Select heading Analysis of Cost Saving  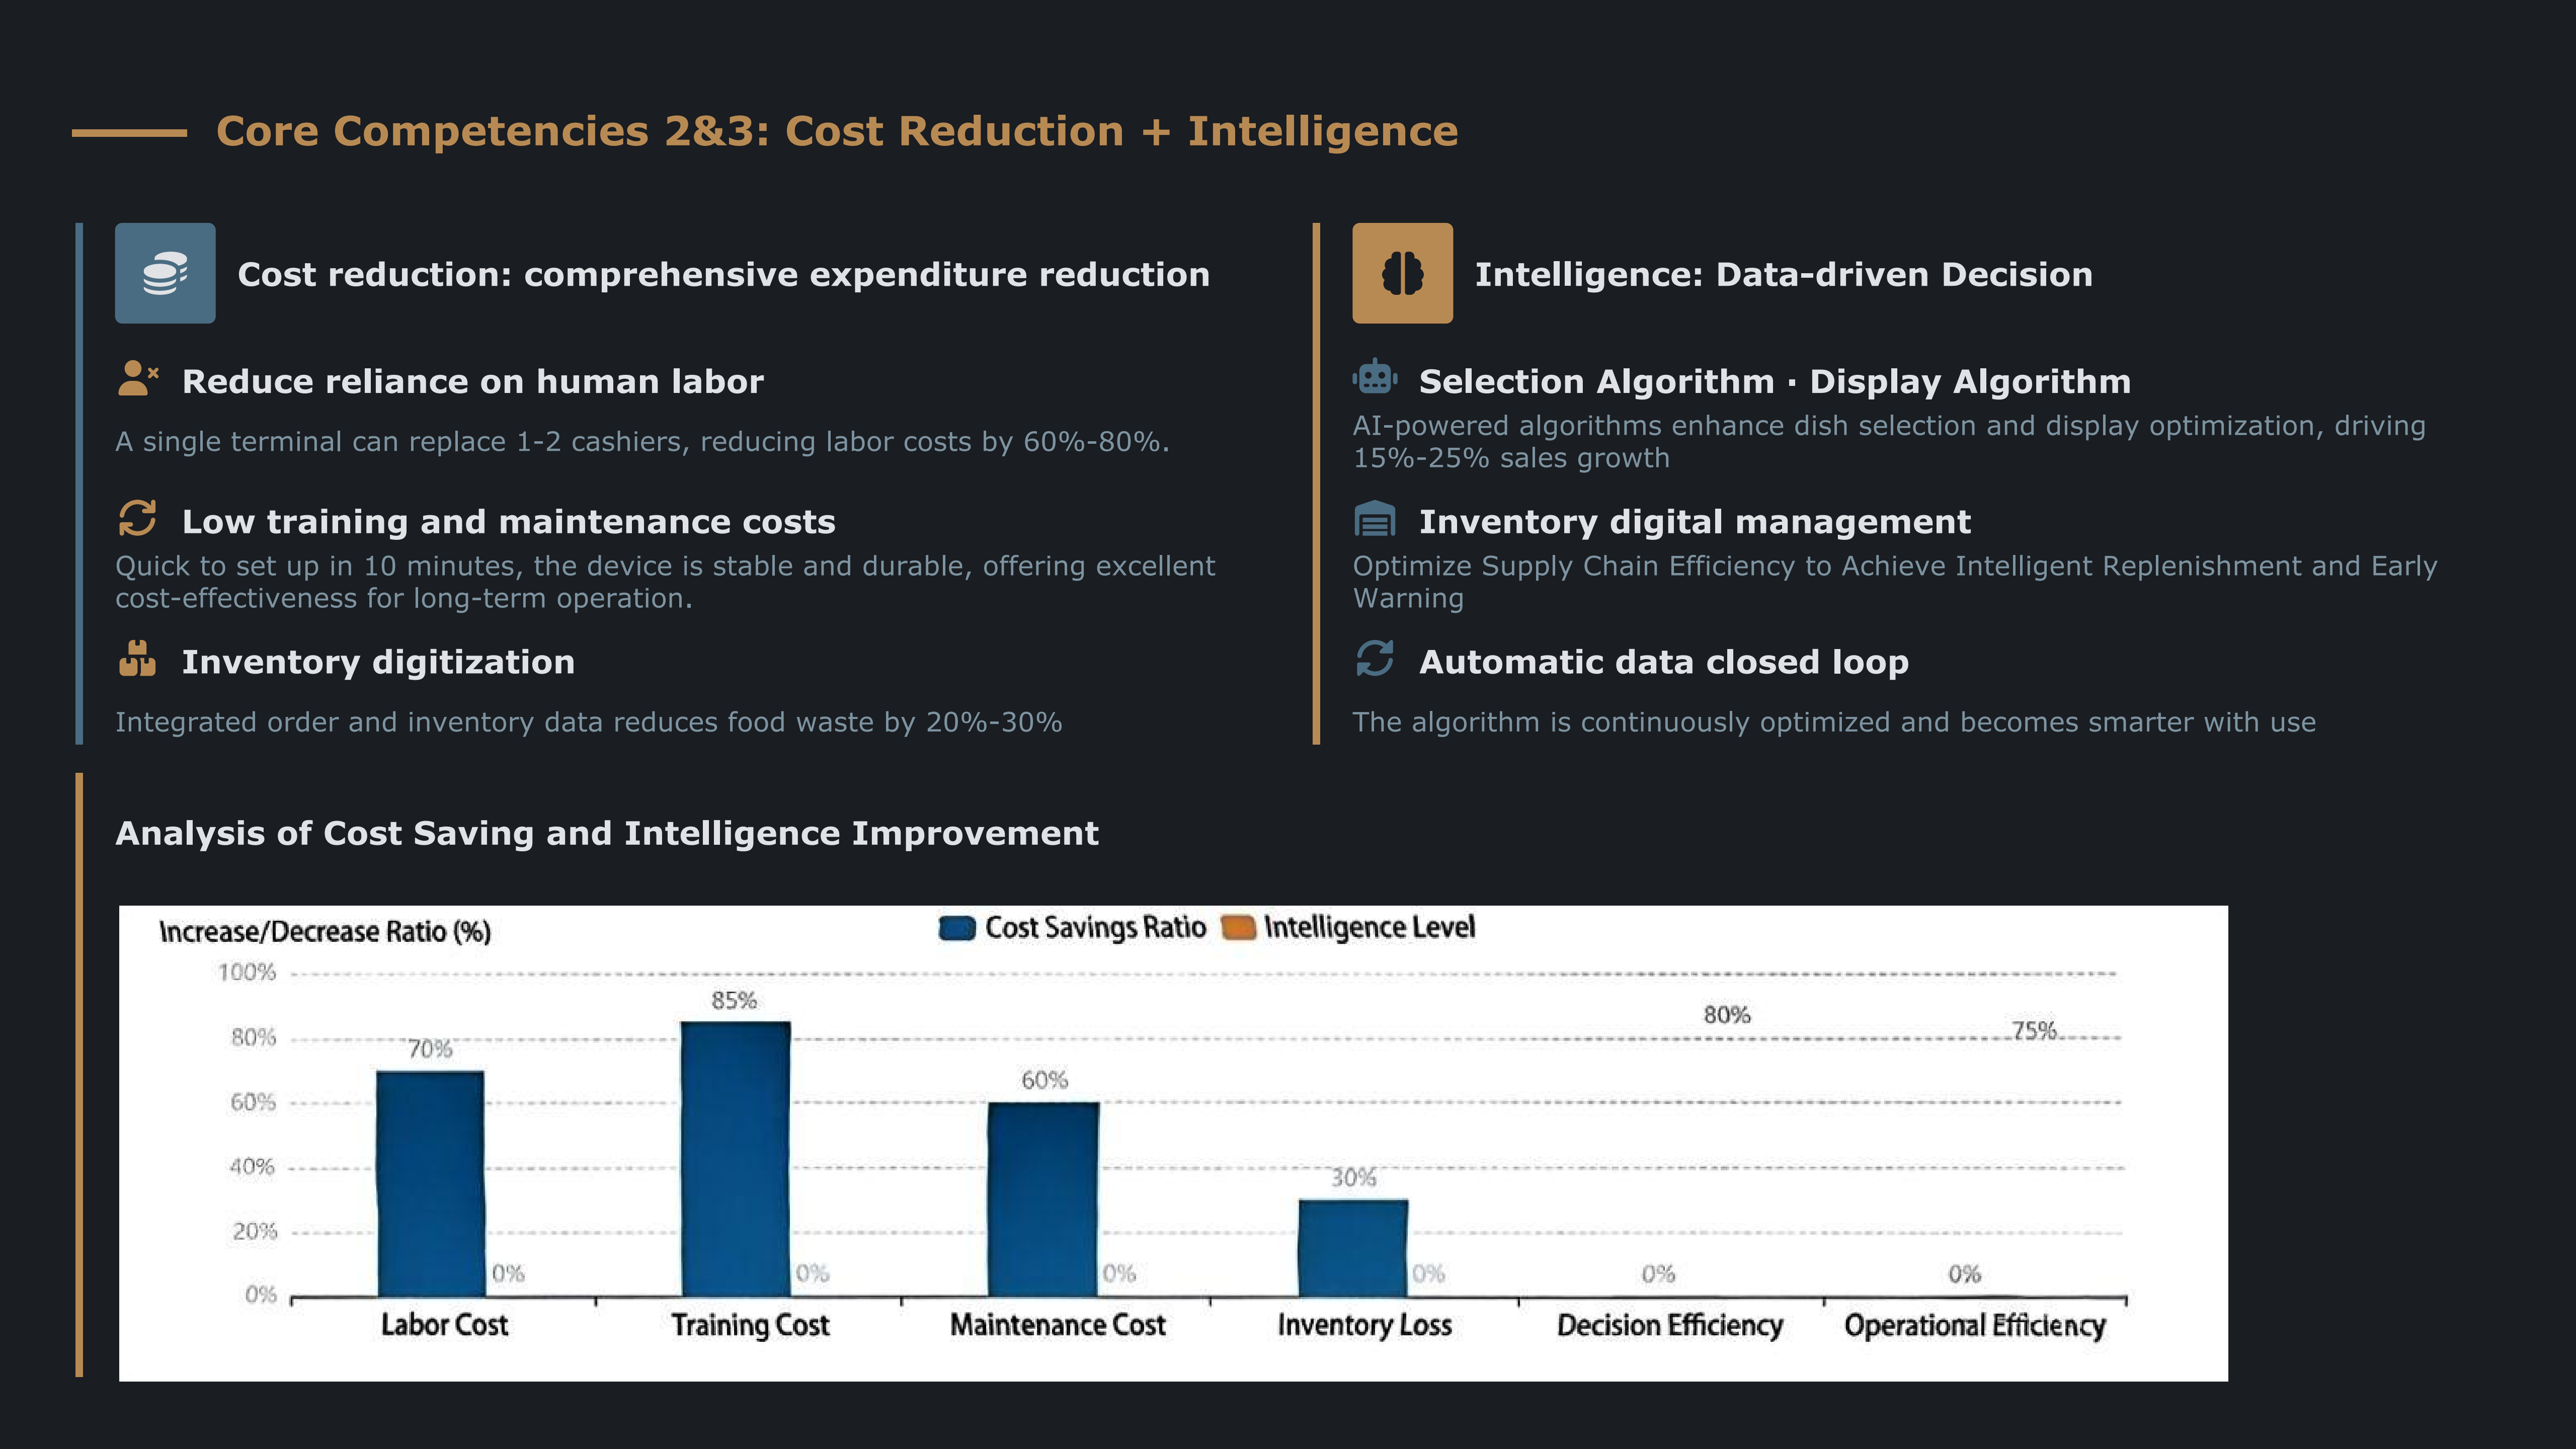606,833
